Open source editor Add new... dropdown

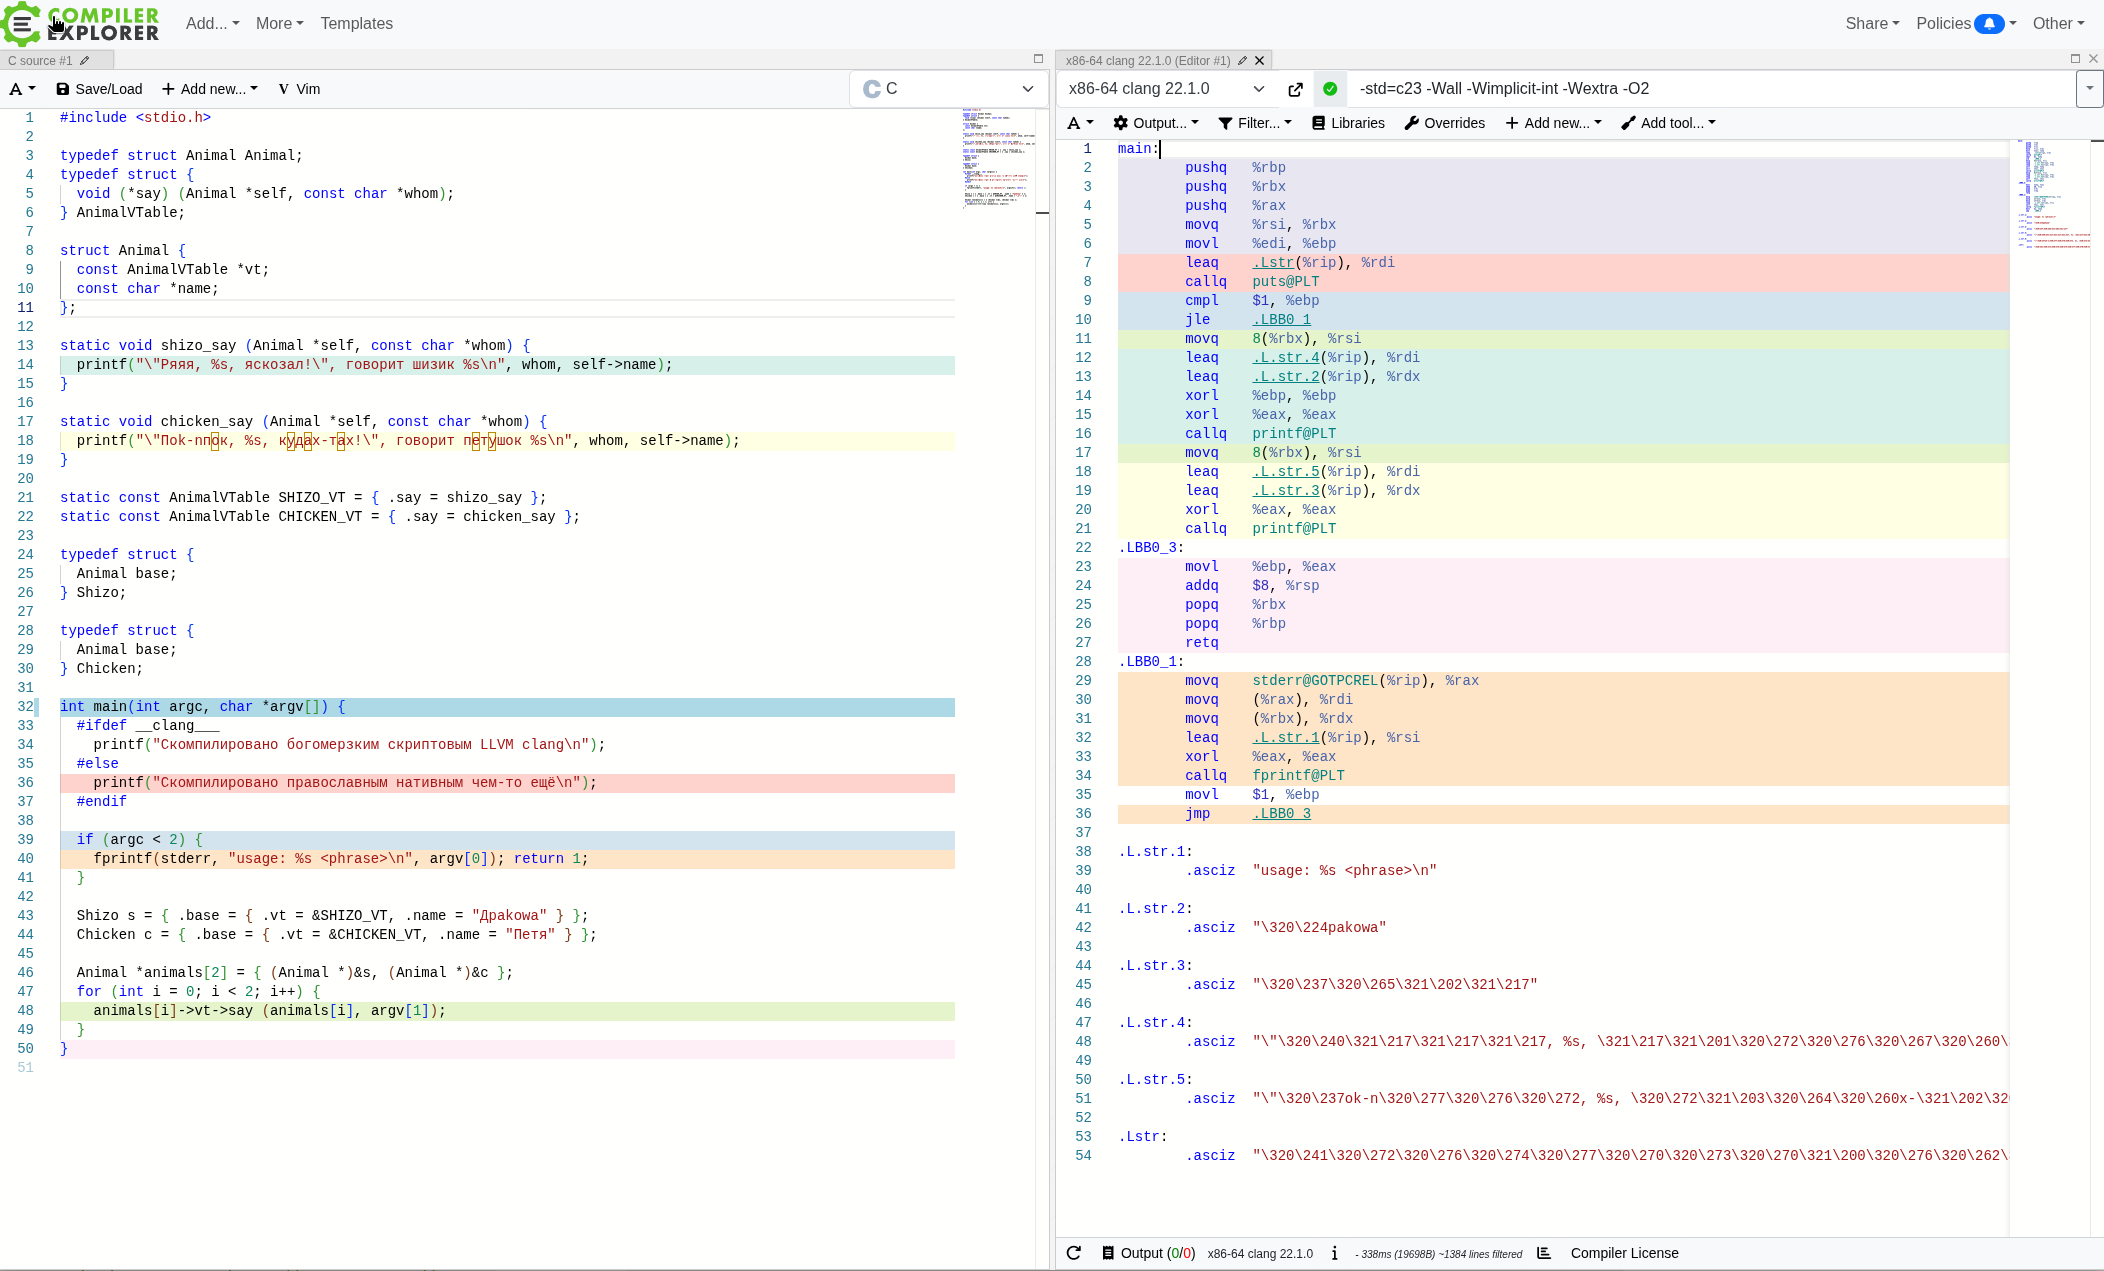pyautogui.click(x=210, y=89)
